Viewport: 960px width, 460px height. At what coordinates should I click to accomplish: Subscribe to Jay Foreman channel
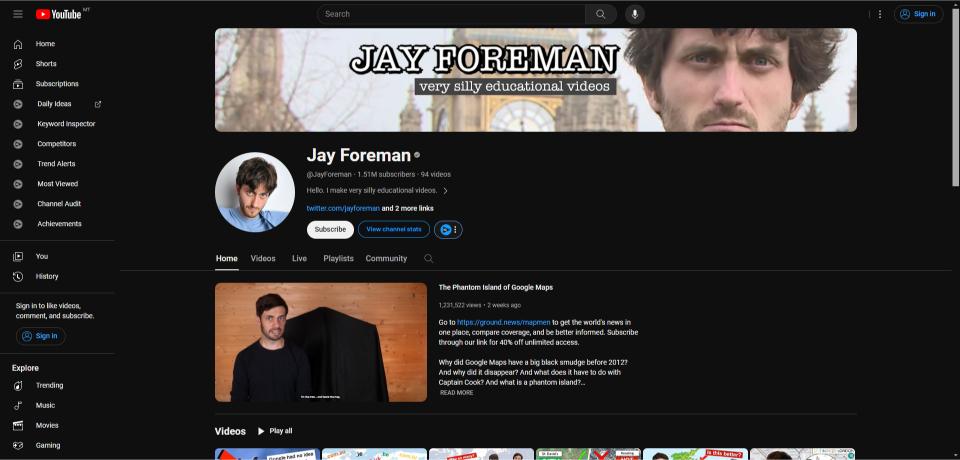[331, 230]
